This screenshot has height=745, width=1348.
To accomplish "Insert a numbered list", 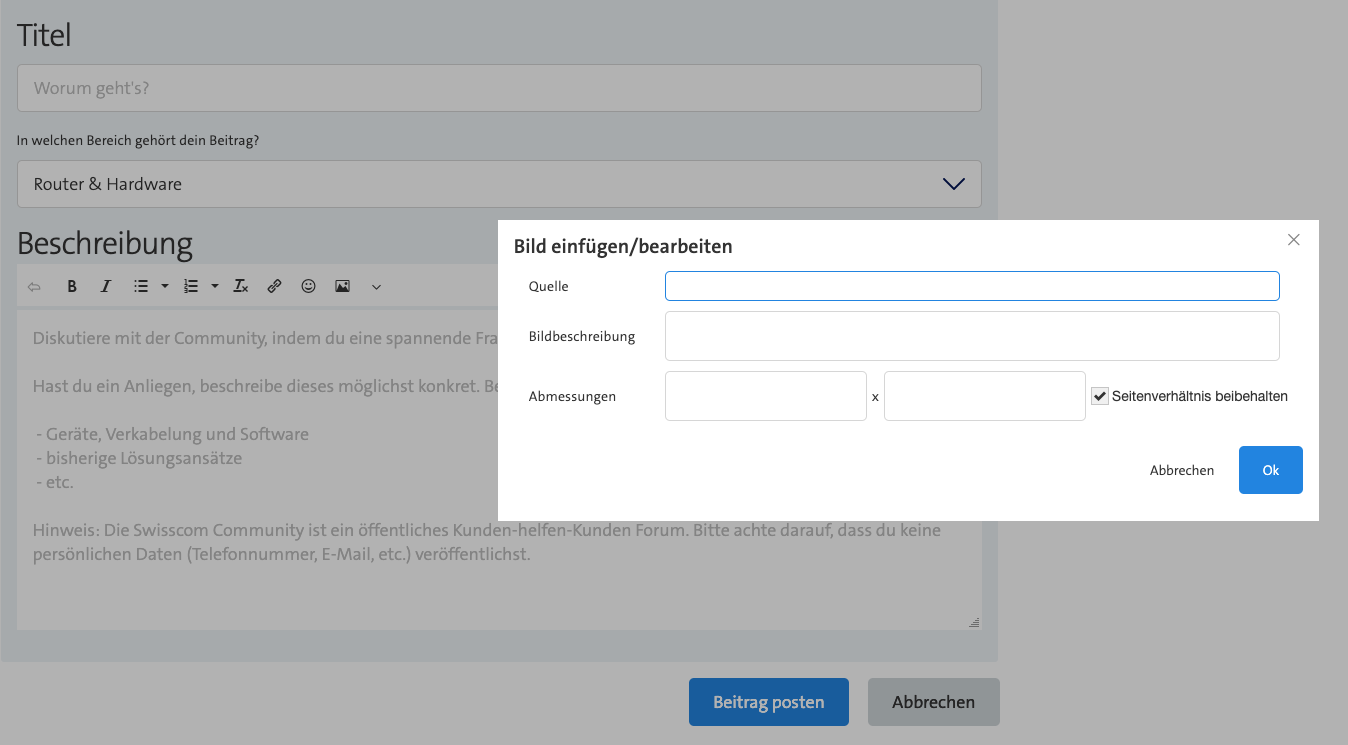I will [191, 287].
